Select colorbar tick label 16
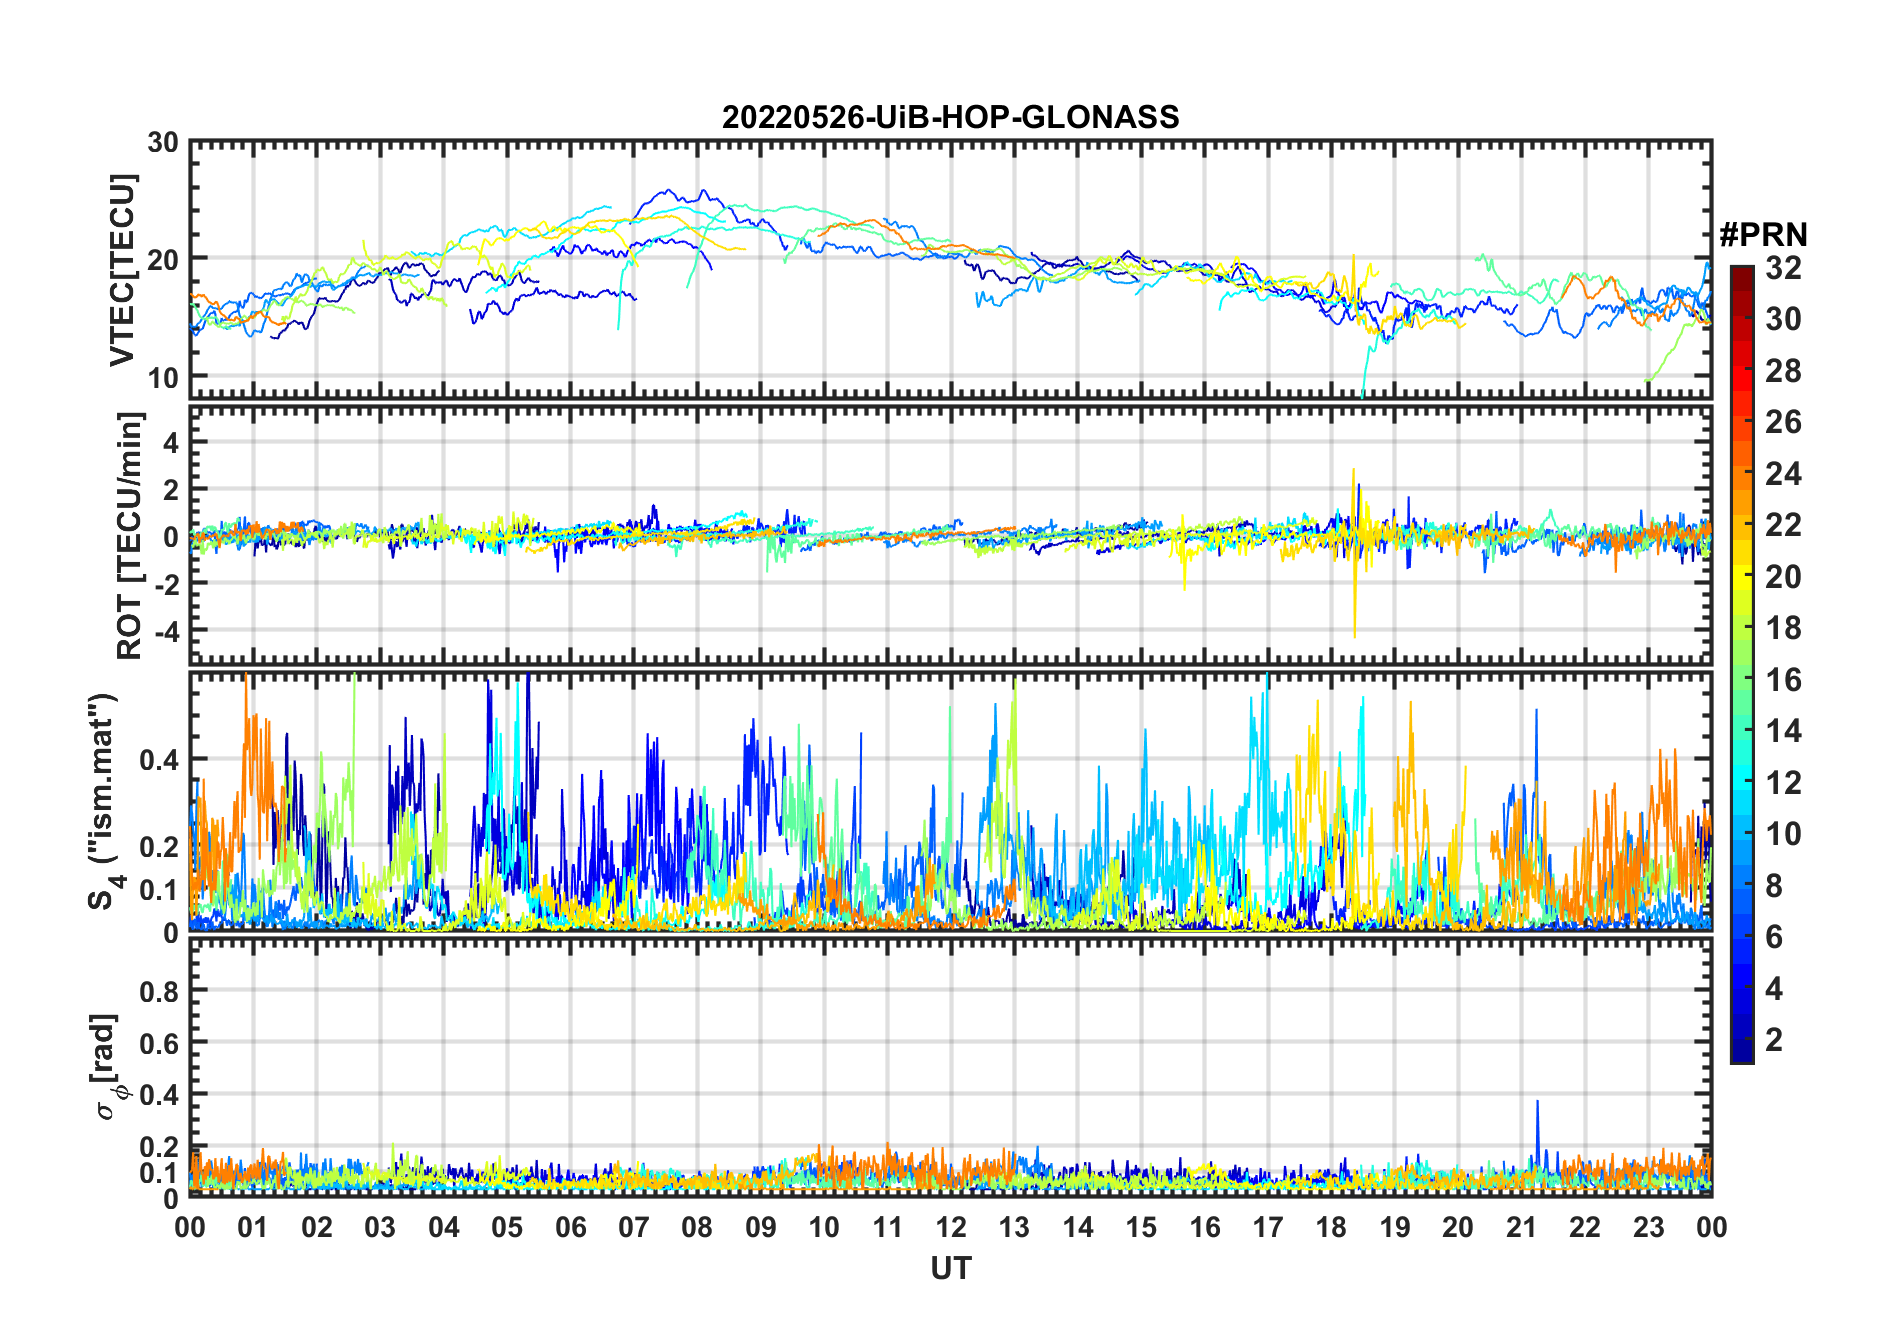 1783,680
